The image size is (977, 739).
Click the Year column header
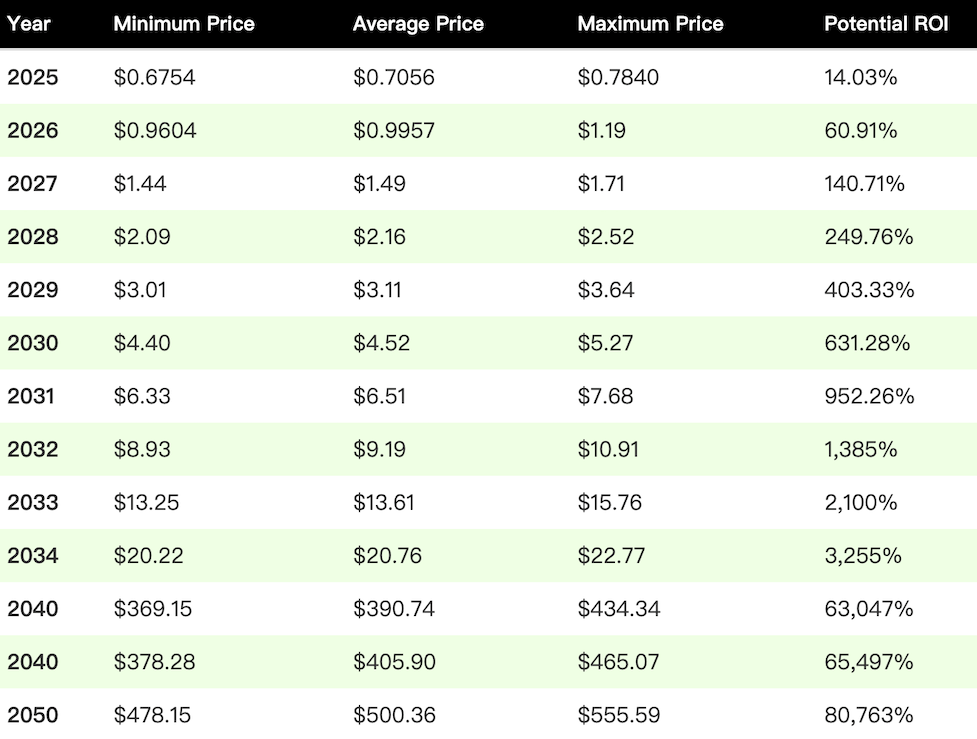(29, 24)
